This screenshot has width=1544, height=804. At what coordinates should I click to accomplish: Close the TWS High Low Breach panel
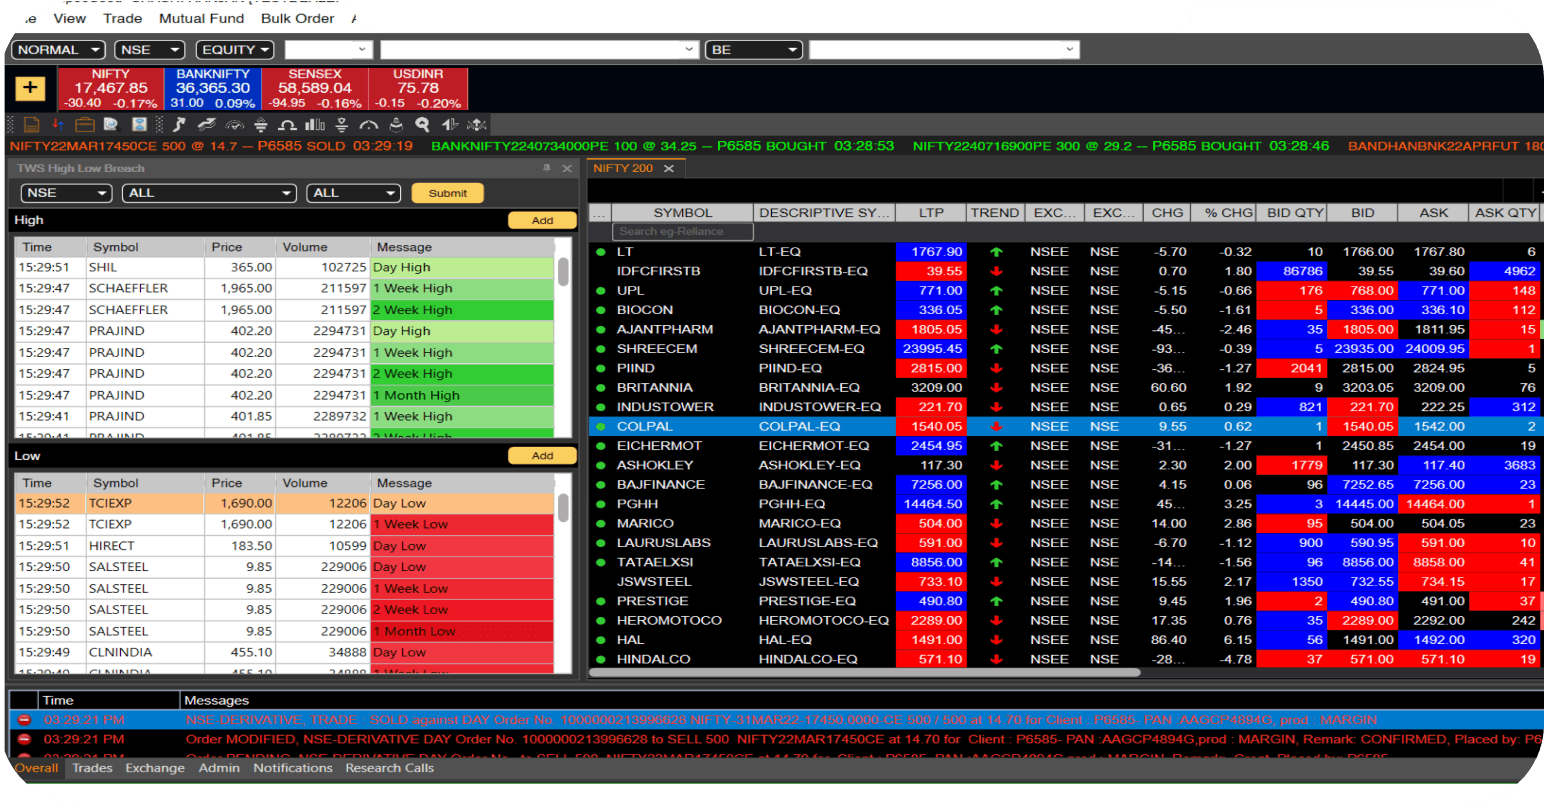pyautogui.click(x=567, y=168)
